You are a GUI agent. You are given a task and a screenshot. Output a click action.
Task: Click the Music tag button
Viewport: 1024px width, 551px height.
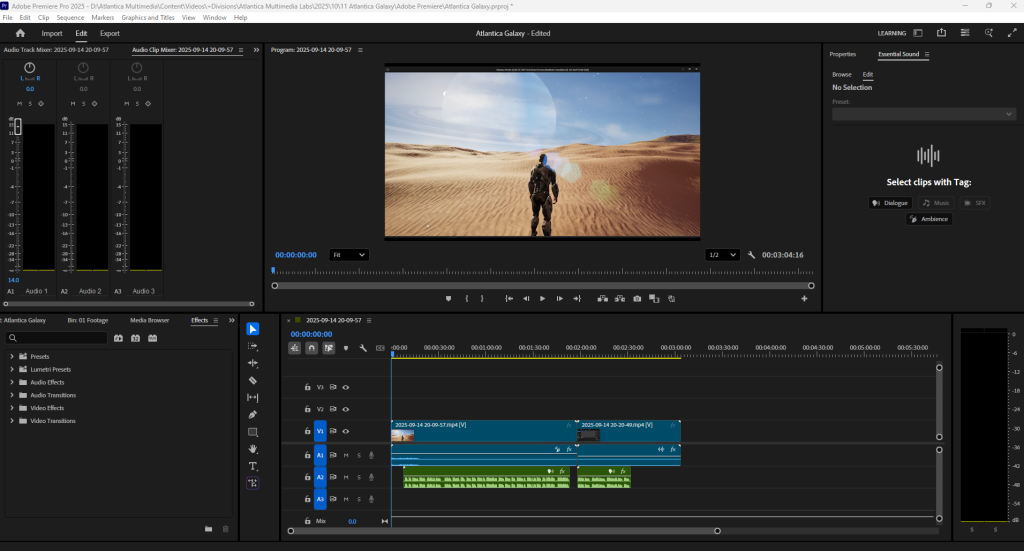(x=936, y=203)
